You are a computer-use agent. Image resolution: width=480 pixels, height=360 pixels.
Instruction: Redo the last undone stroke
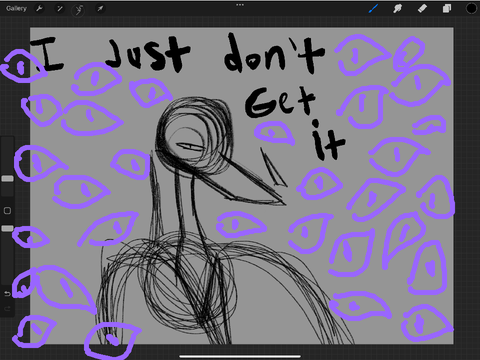pos(7,309)
